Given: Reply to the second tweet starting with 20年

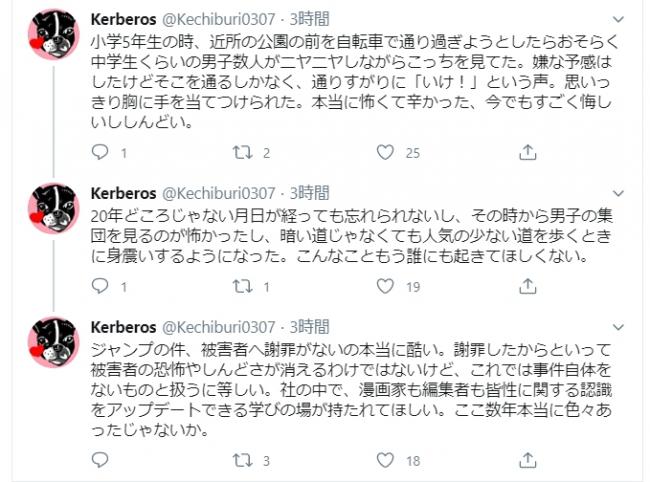Looking at the screenshot, I should click(100, 286).
